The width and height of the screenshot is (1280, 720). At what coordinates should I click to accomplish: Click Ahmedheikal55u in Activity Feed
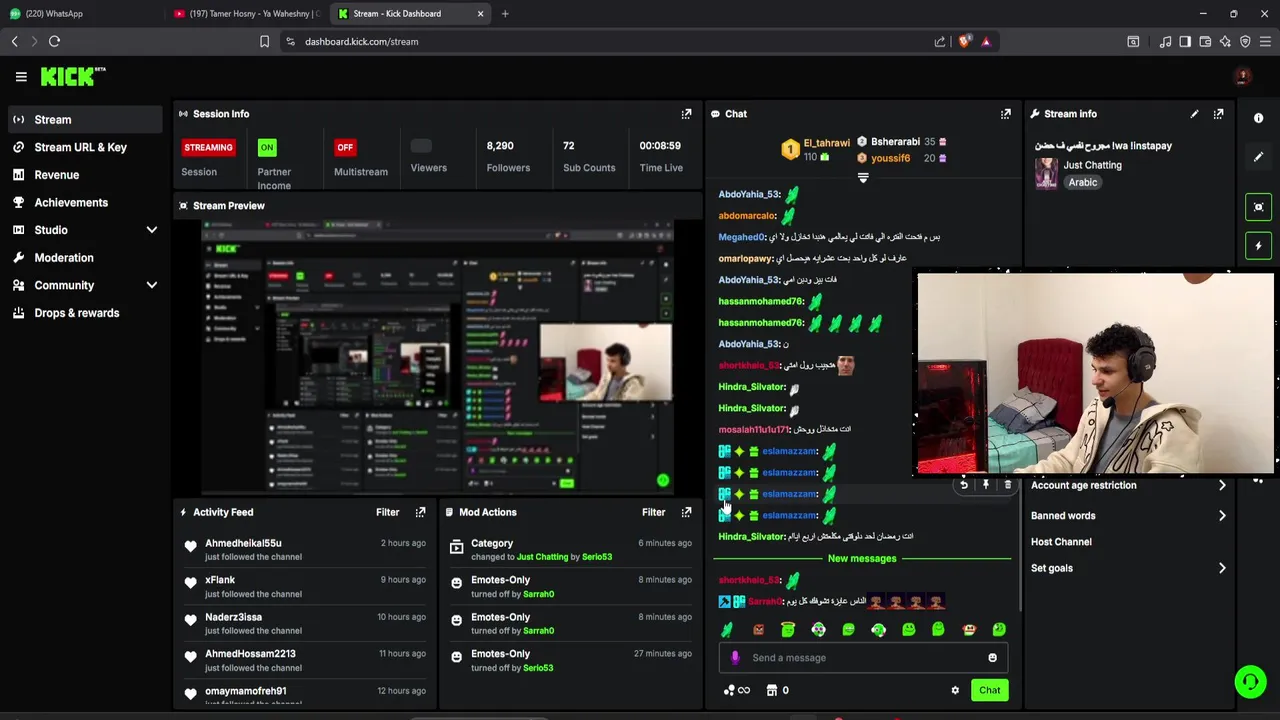(x=243, y=543)
